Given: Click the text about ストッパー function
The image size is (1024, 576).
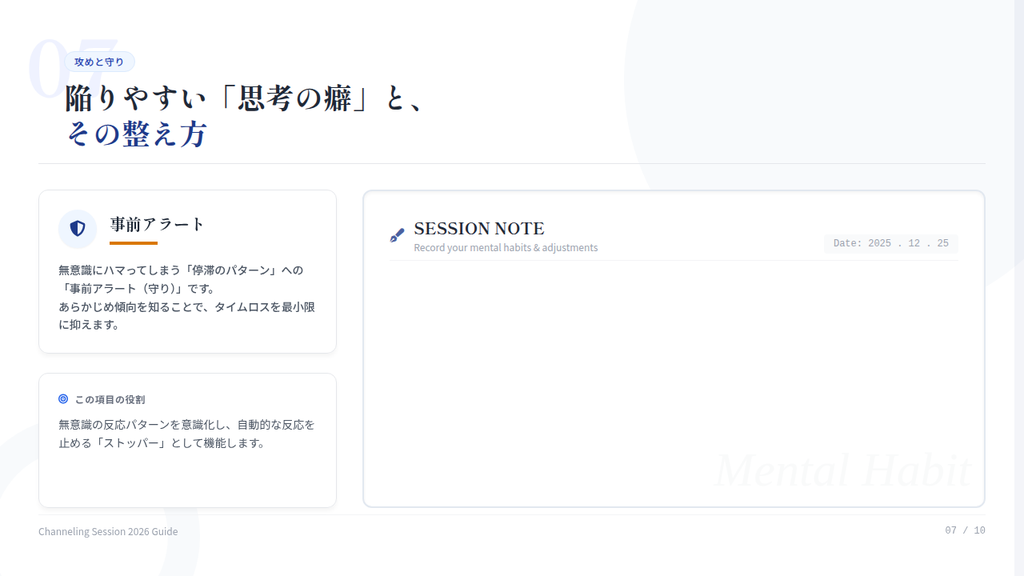Looking at the screenshot, I should pyautogui.click(x=186, y=433).
